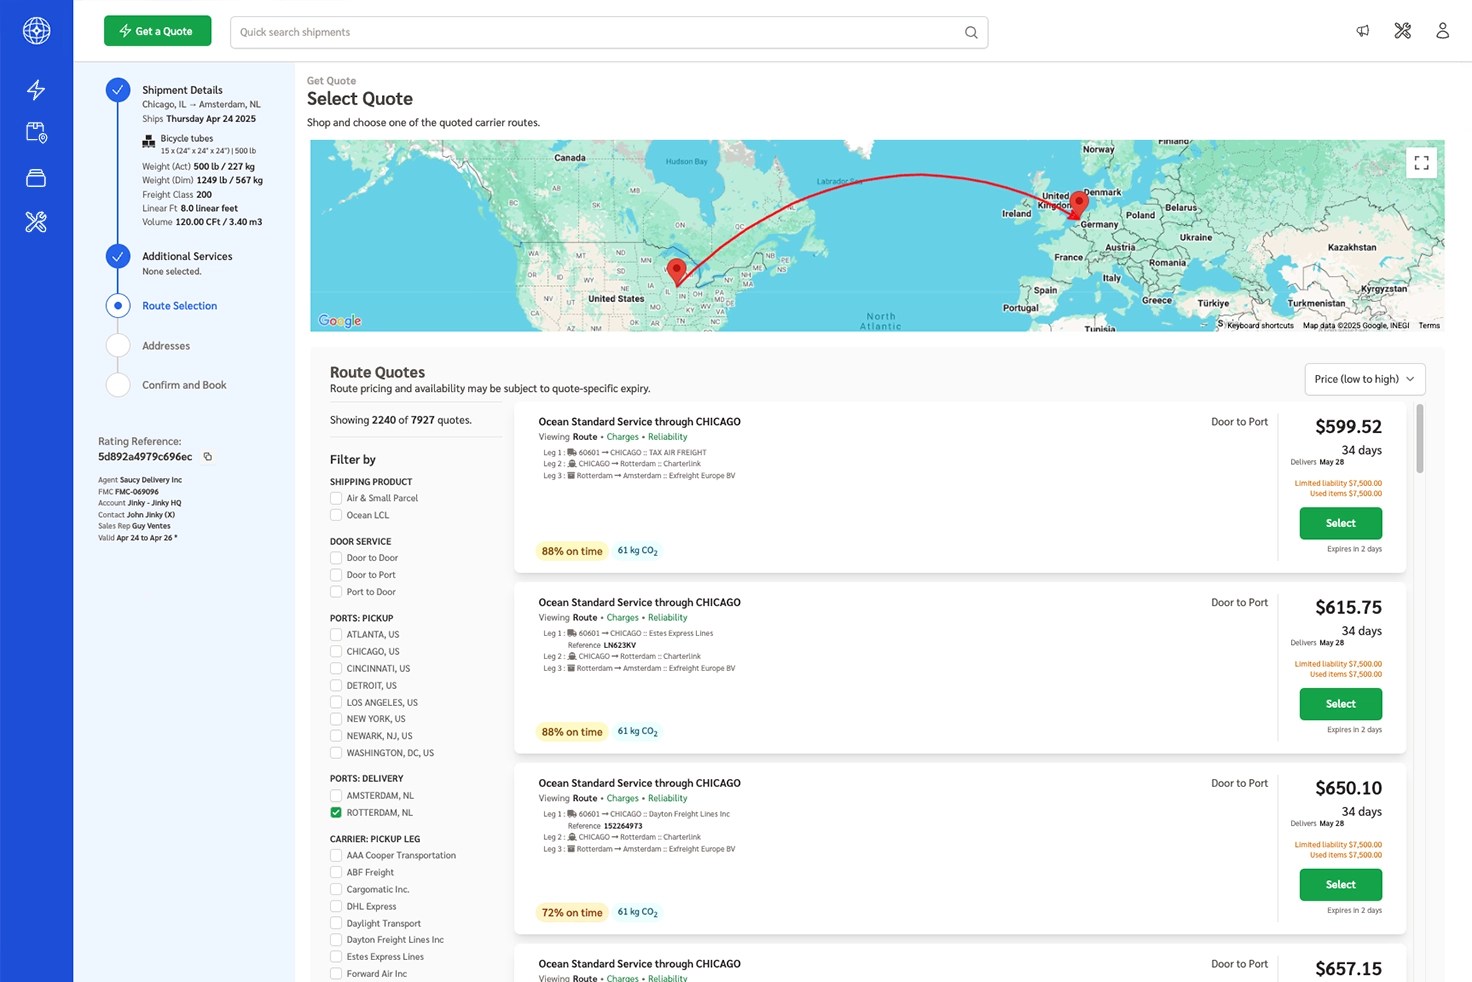Click the 72% on time badge

click(x=572, y=913)
